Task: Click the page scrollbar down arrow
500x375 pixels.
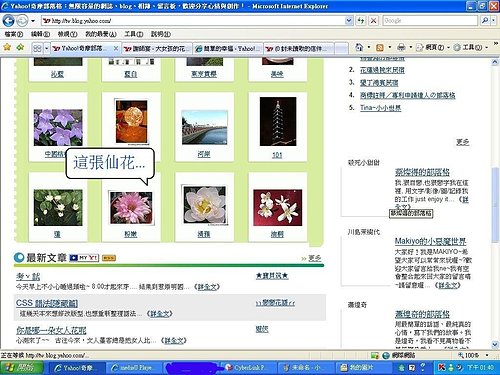Action: pos(495,344)
